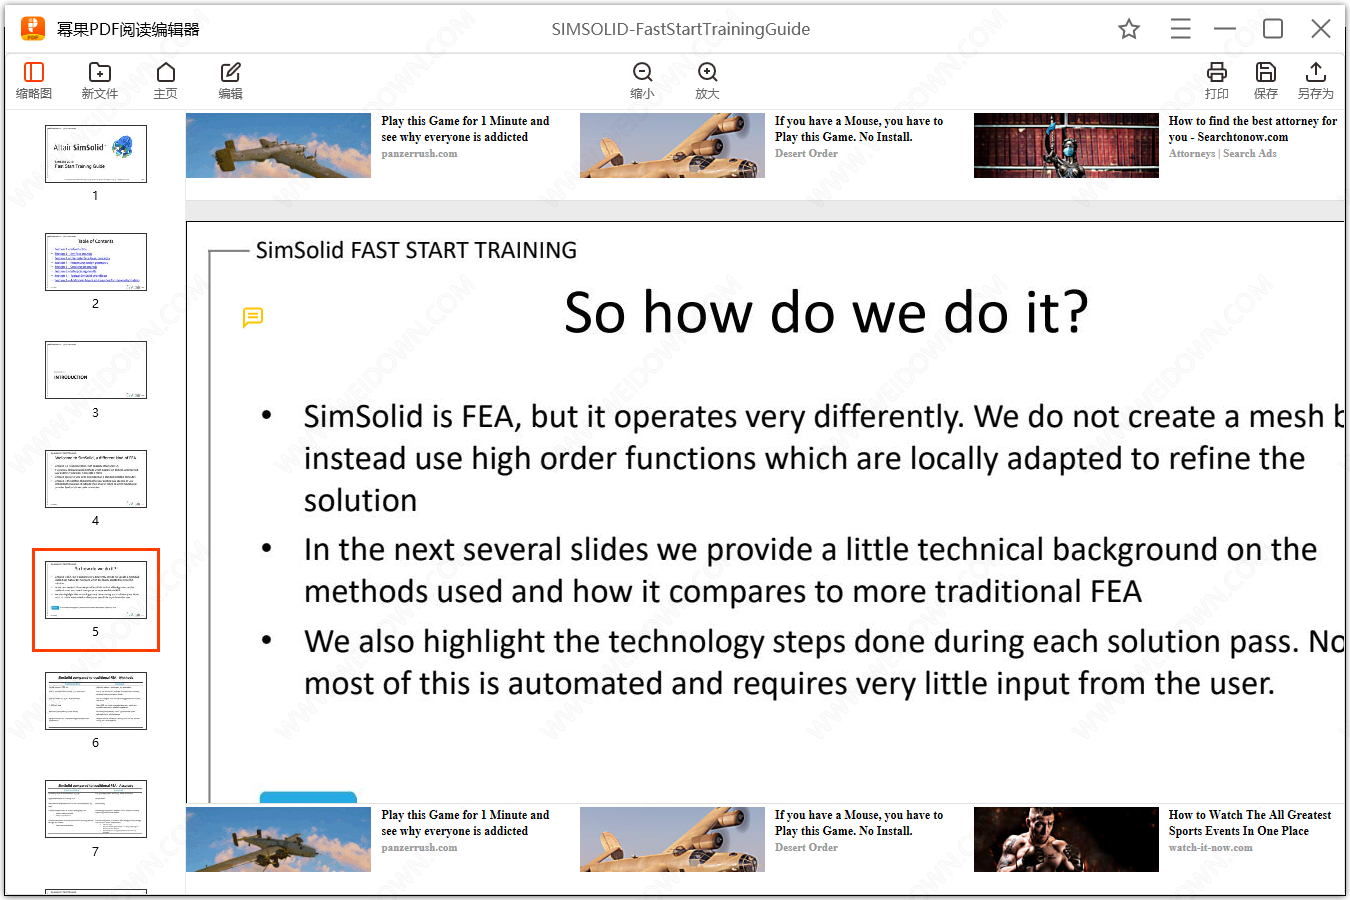Click 'panzerrush.com' text in top ad

point(419,154)
